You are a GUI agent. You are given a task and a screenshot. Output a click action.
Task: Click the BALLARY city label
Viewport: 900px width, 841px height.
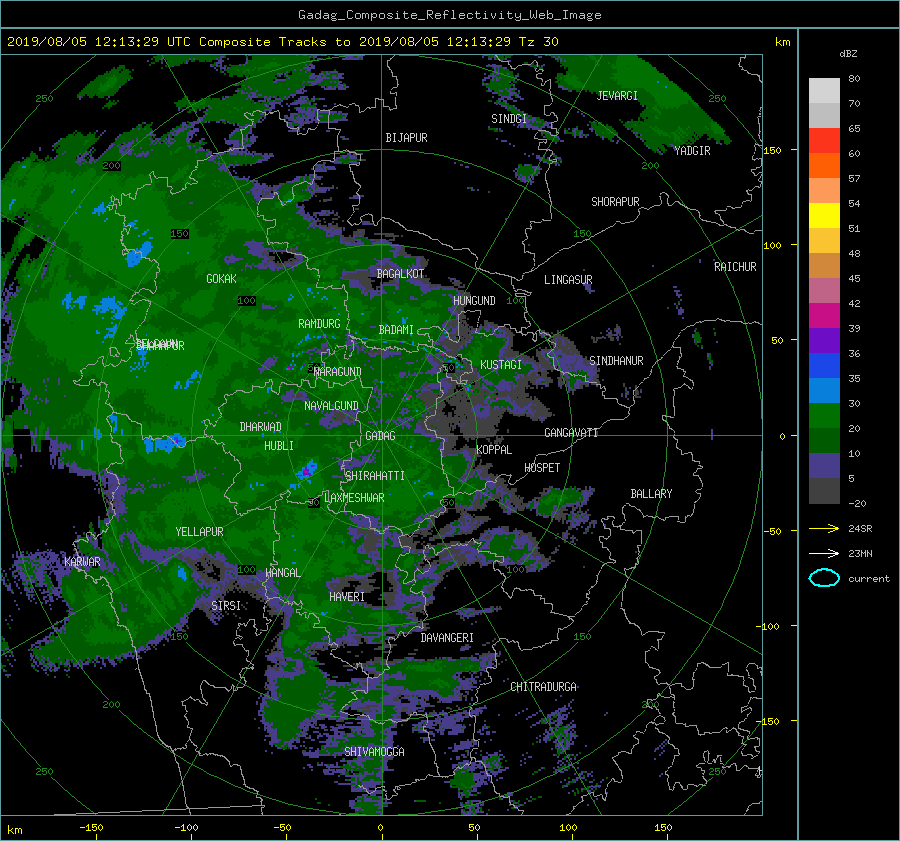(x=651, y=494)
